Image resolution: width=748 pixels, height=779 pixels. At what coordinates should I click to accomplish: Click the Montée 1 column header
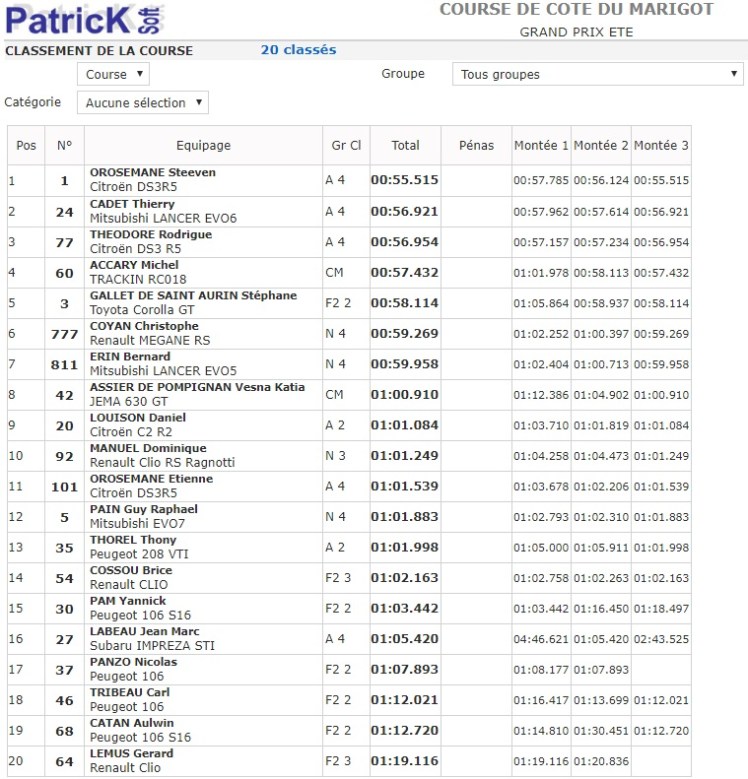coord(541,145)
